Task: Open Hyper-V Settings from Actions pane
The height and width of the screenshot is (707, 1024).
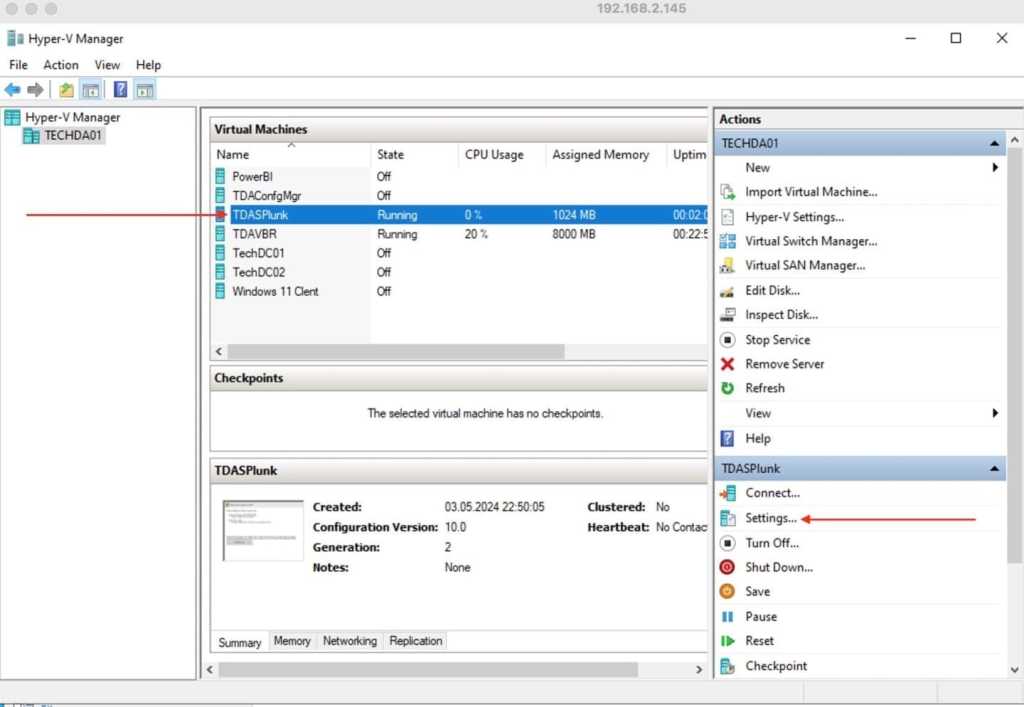Action: (796, 216)
